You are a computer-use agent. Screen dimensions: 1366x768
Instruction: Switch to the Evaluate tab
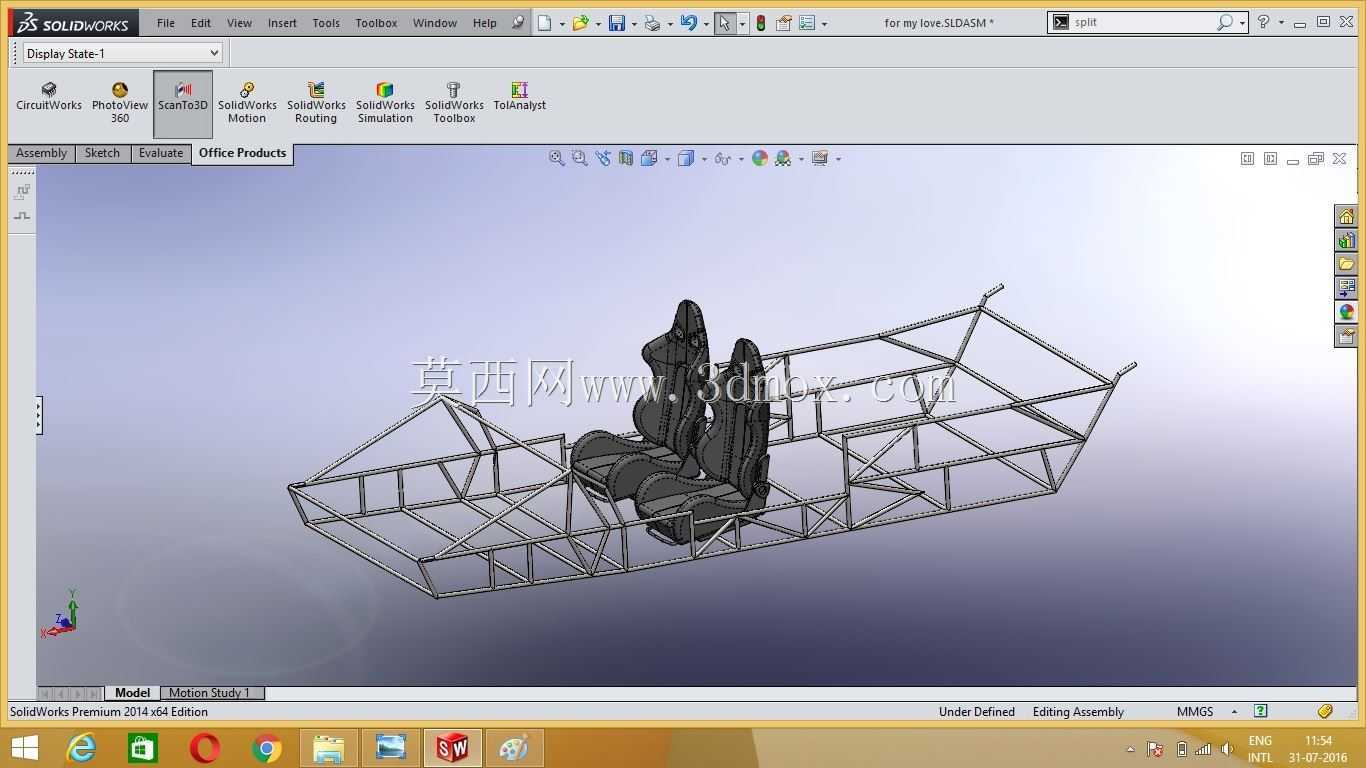click(161, 154)
